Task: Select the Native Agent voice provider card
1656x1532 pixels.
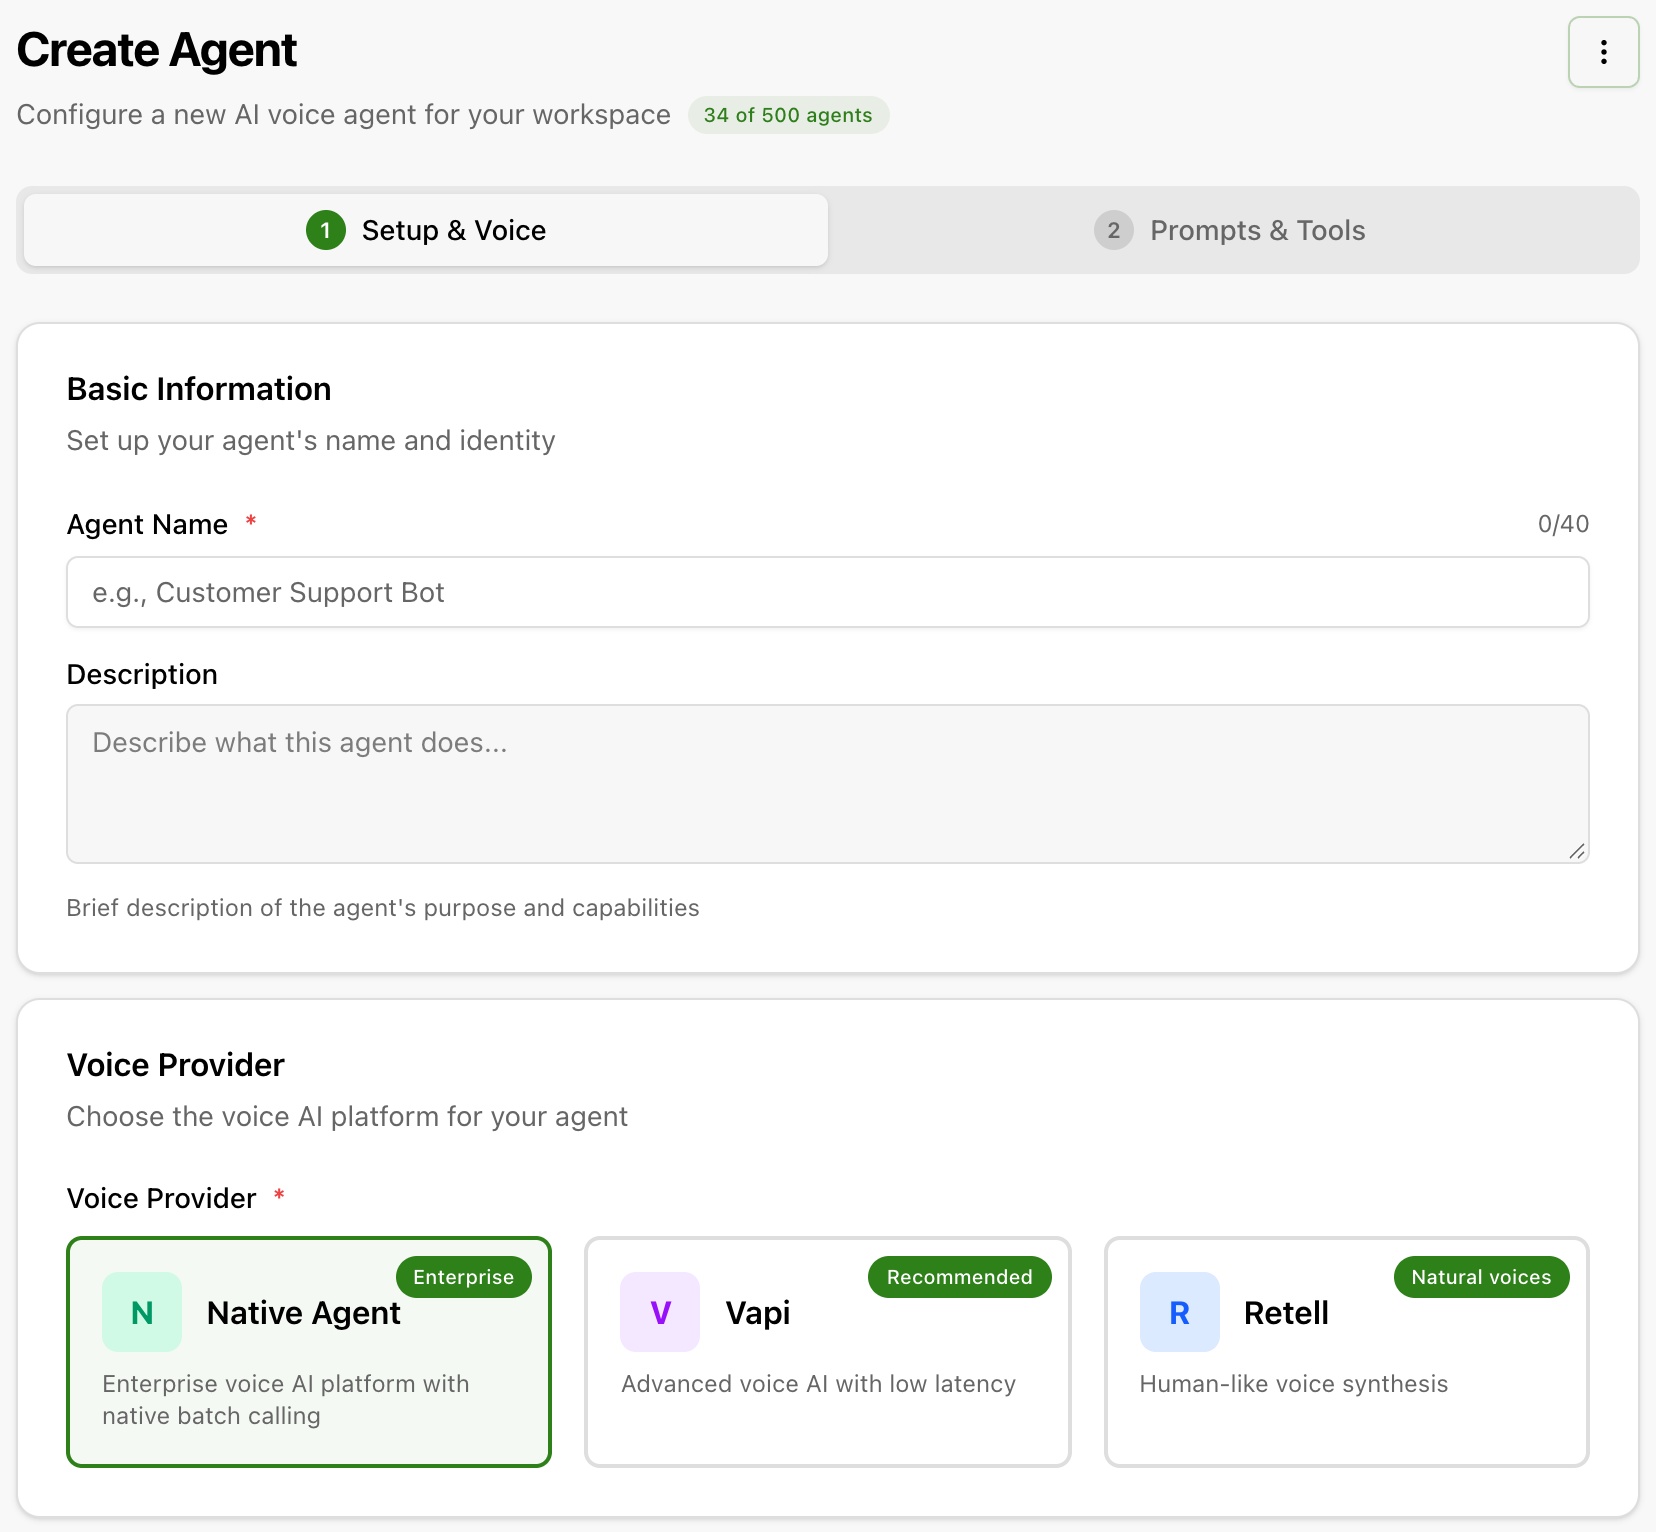Action: coord(309,1352)
